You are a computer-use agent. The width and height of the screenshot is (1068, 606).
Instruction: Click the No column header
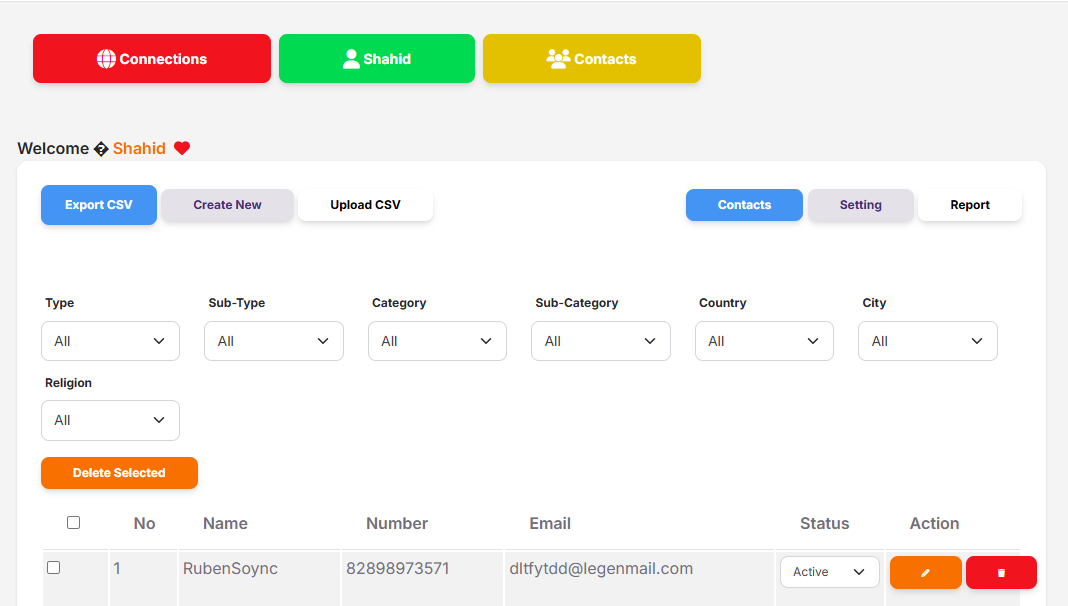[144, 523]
